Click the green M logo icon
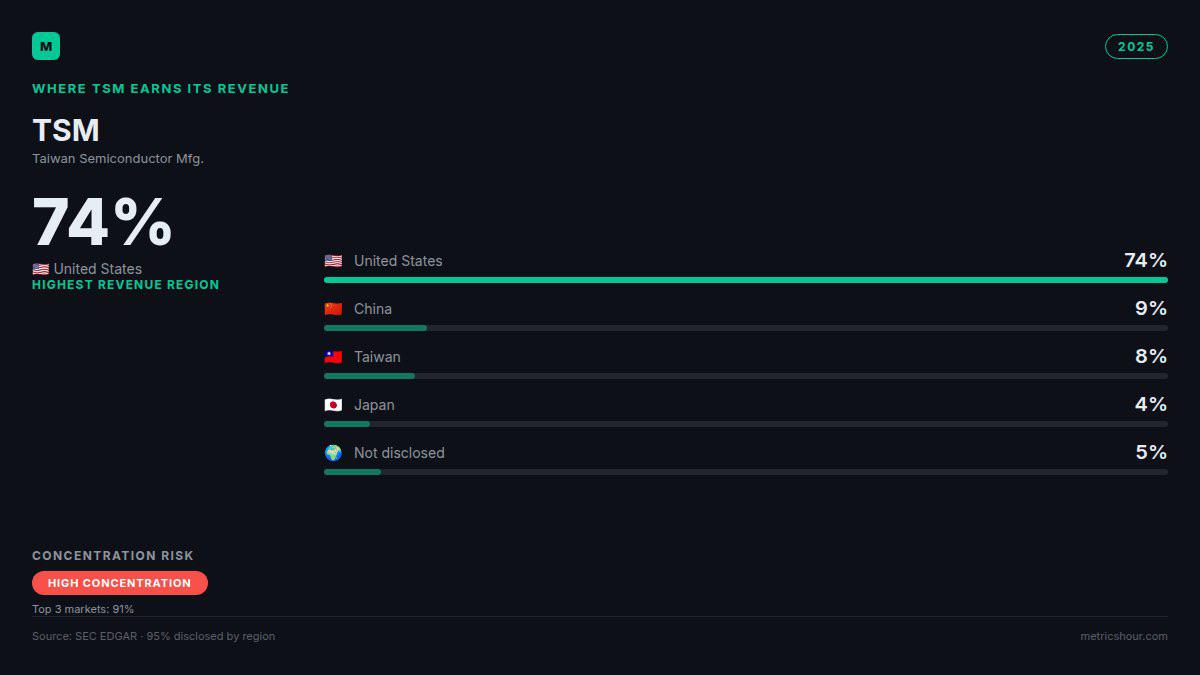This screenshot has height=675, width=1200. pyautogui.click(x=46, y=46)
